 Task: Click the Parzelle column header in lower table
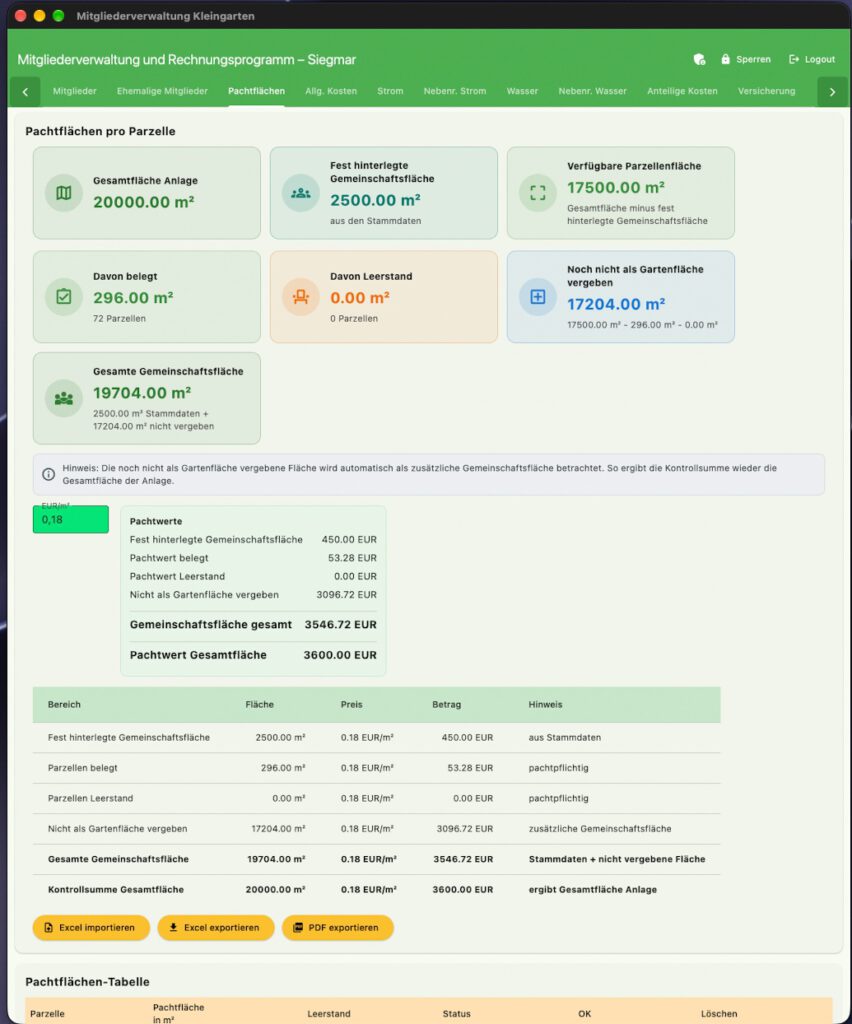(x=47, y=1014)
